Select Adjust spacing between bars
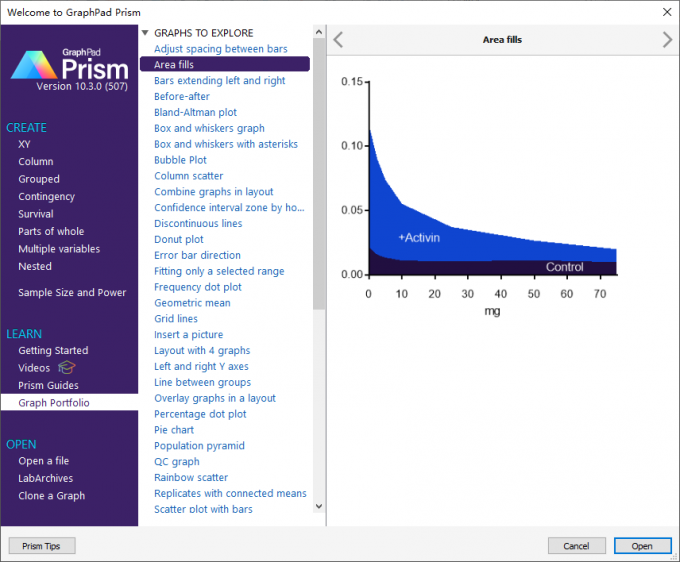 coord(221,49)
